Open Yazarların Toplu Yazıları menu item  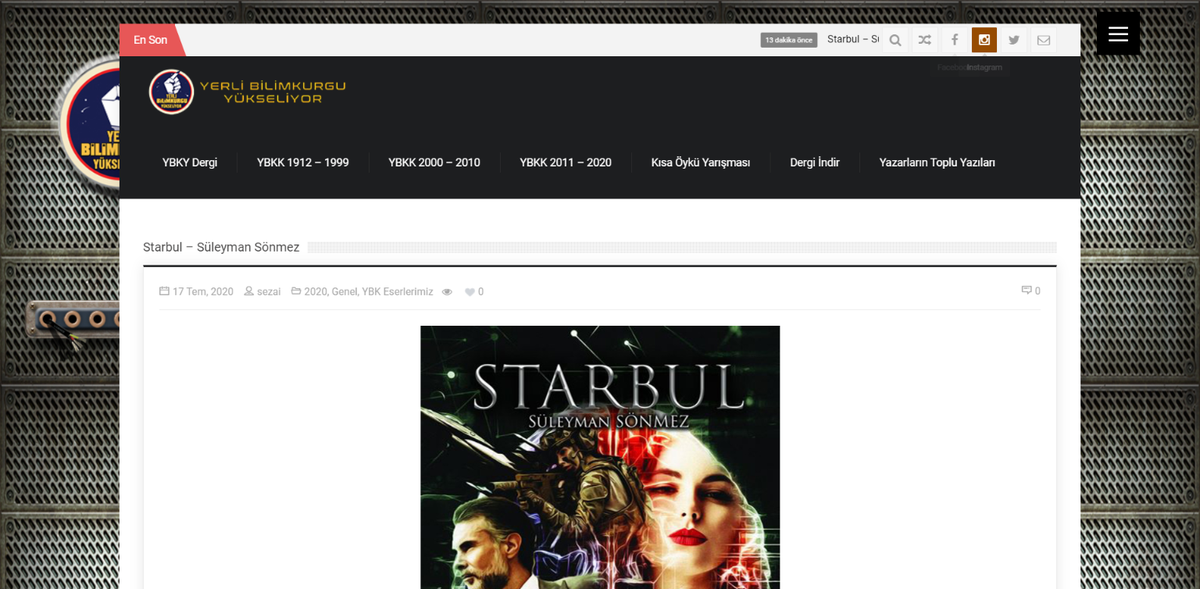click(x=937, y=162)
